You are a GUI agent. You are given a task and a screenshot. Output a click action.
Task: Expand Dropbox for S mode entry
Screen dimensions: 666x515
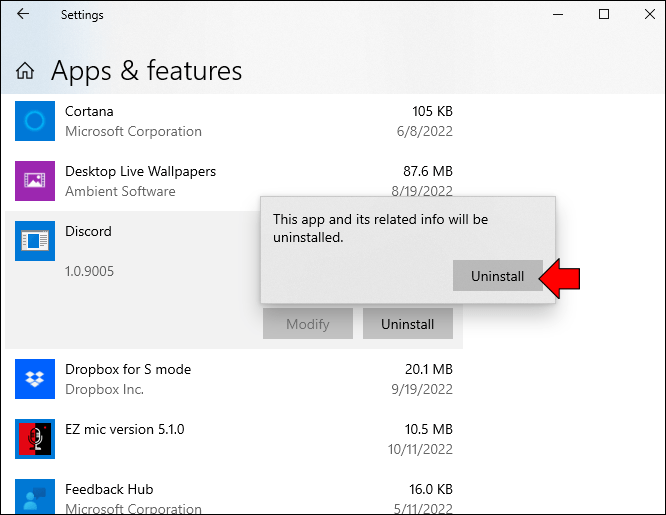pyautogui.click(x=234, y=379)
